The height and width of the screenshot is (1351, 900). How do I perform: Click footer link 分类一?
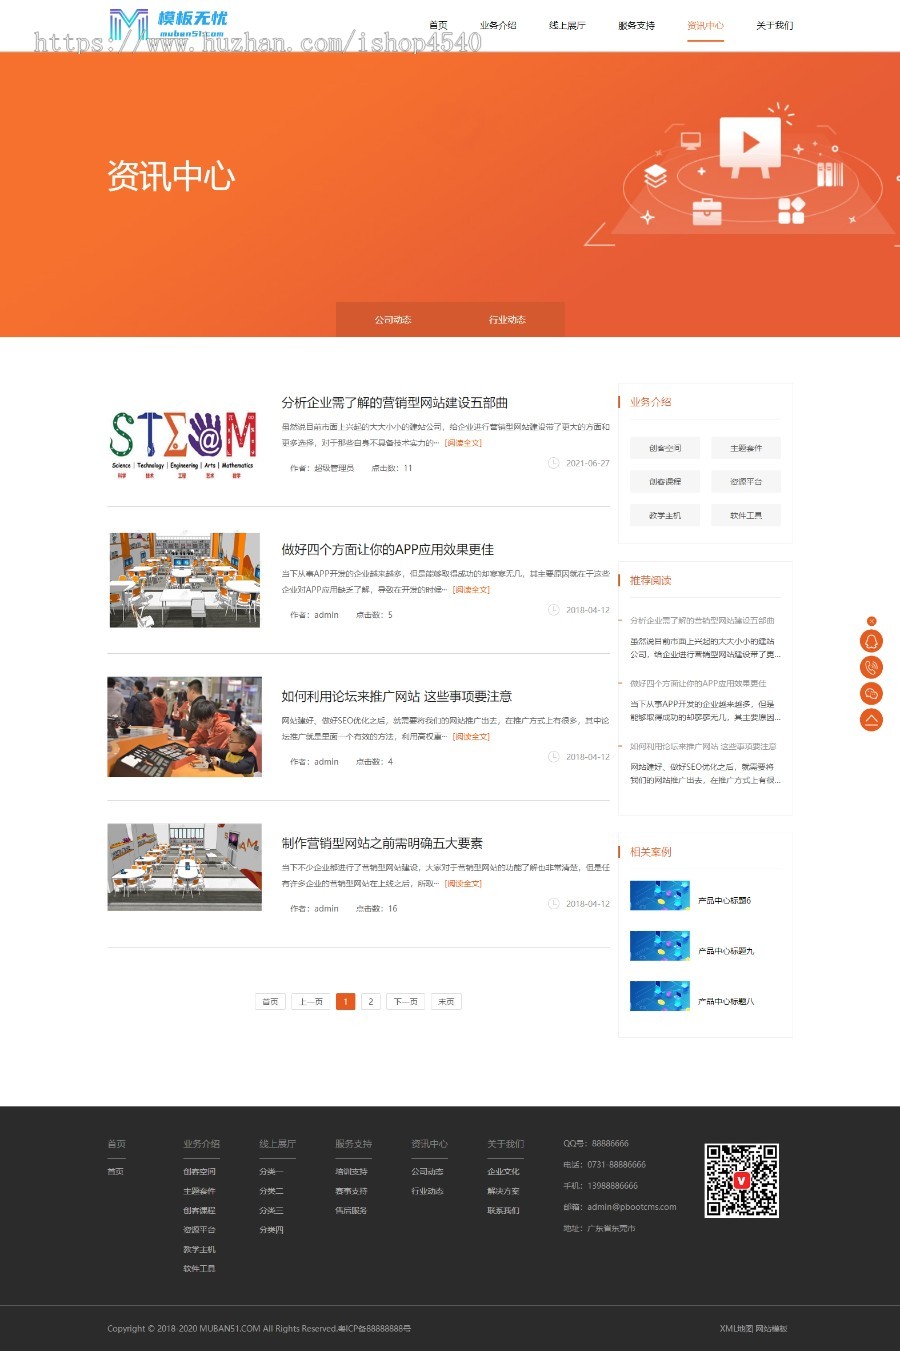click(271, 1172)
